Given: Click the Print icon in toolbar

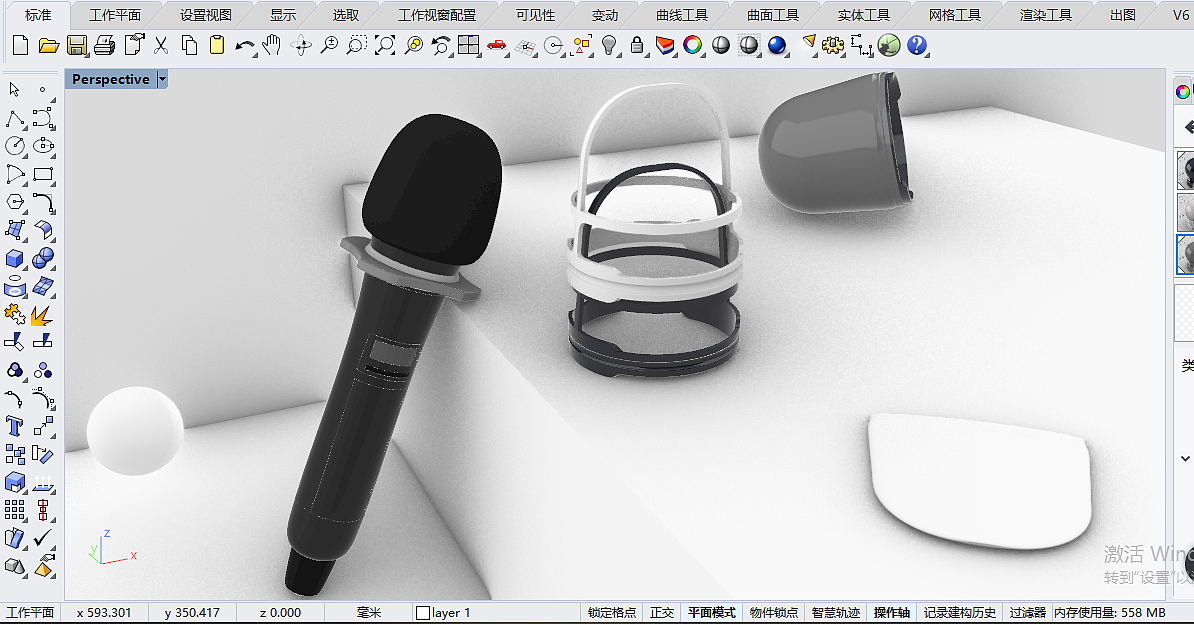Looking at the screenshot, I should pos(105,46).
